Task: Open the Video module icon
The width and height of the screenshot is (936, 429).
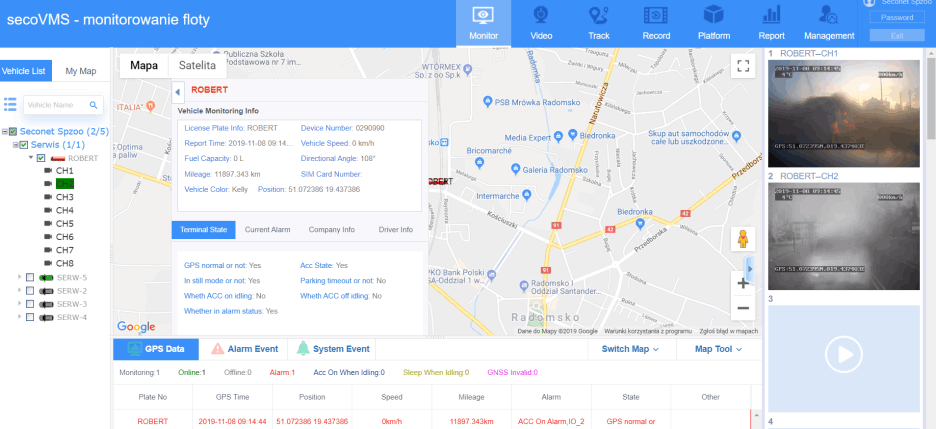Action: coord(541,15)
